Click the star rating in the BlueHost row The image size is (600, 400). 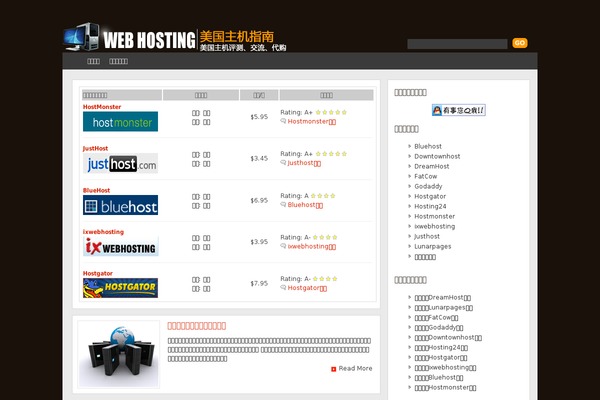tap(323, 196)
